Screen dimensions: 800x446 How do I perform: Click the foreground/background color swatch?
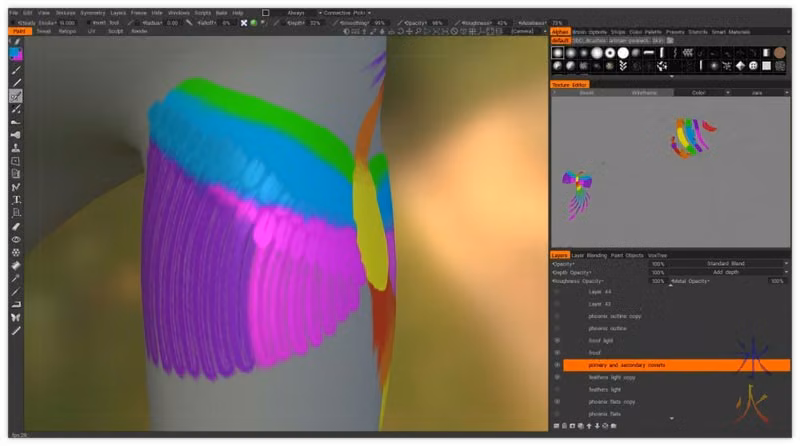(x=16, y=54)
